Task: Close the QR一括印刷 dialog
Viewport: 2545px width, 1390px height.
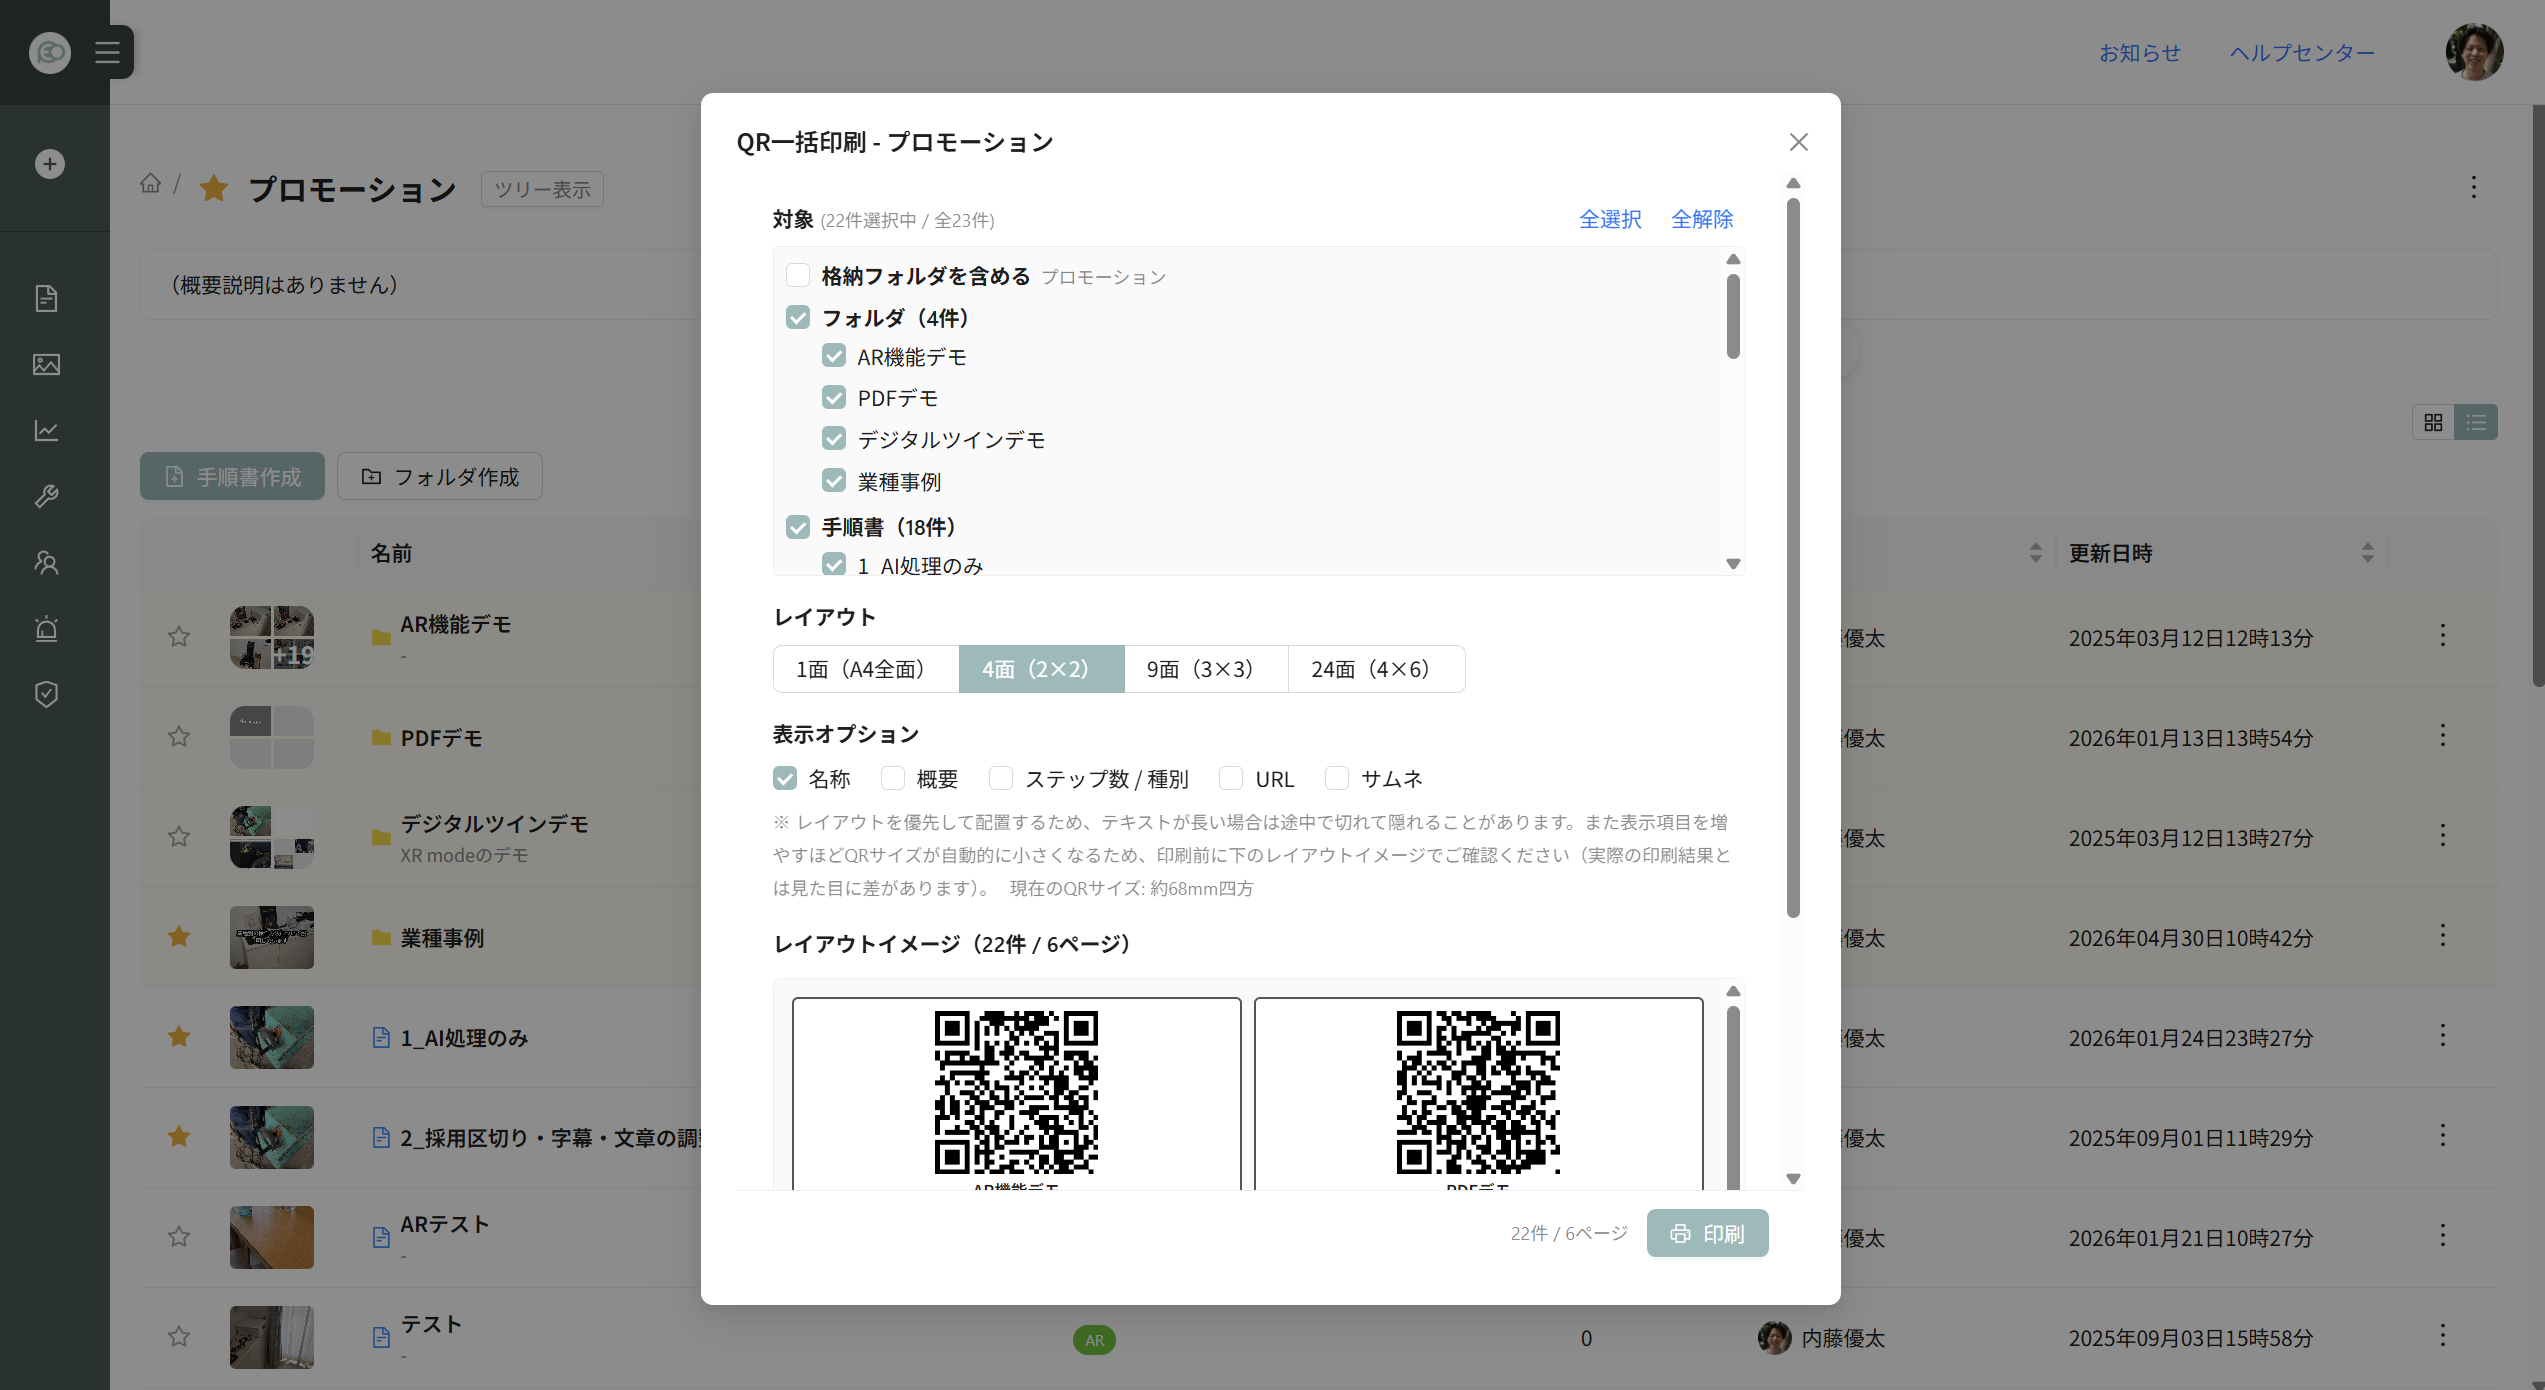Action: coord(1799,142)
